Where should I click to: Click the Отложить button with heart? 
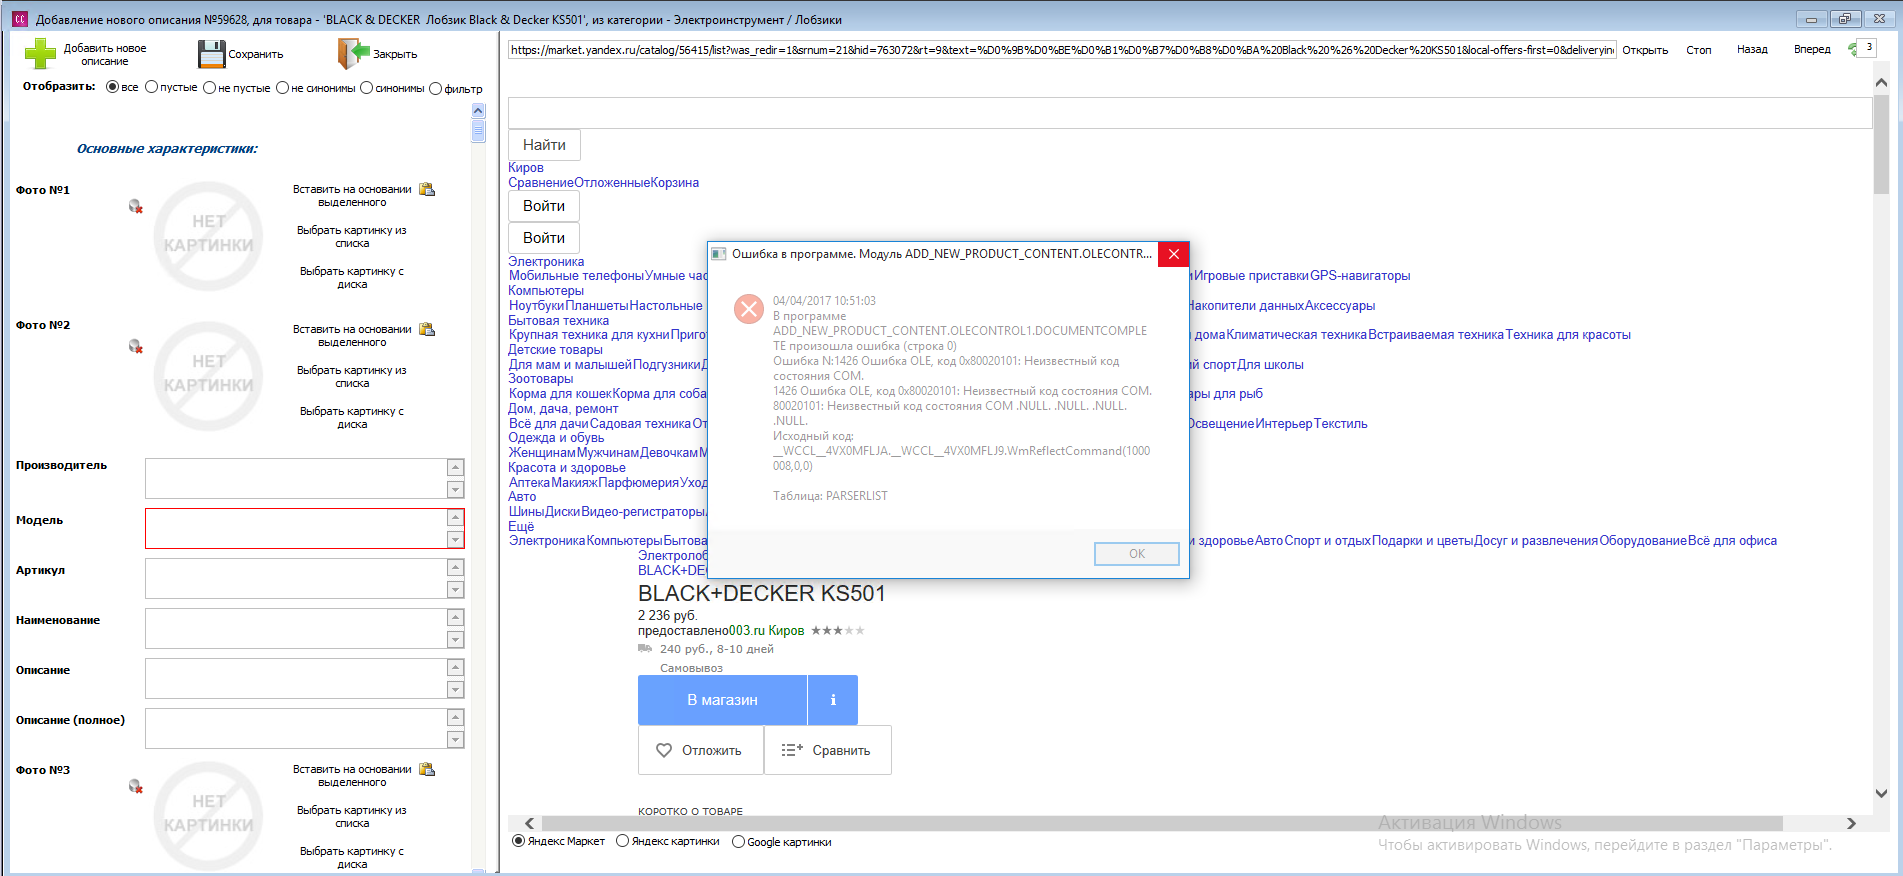point(700,750)
